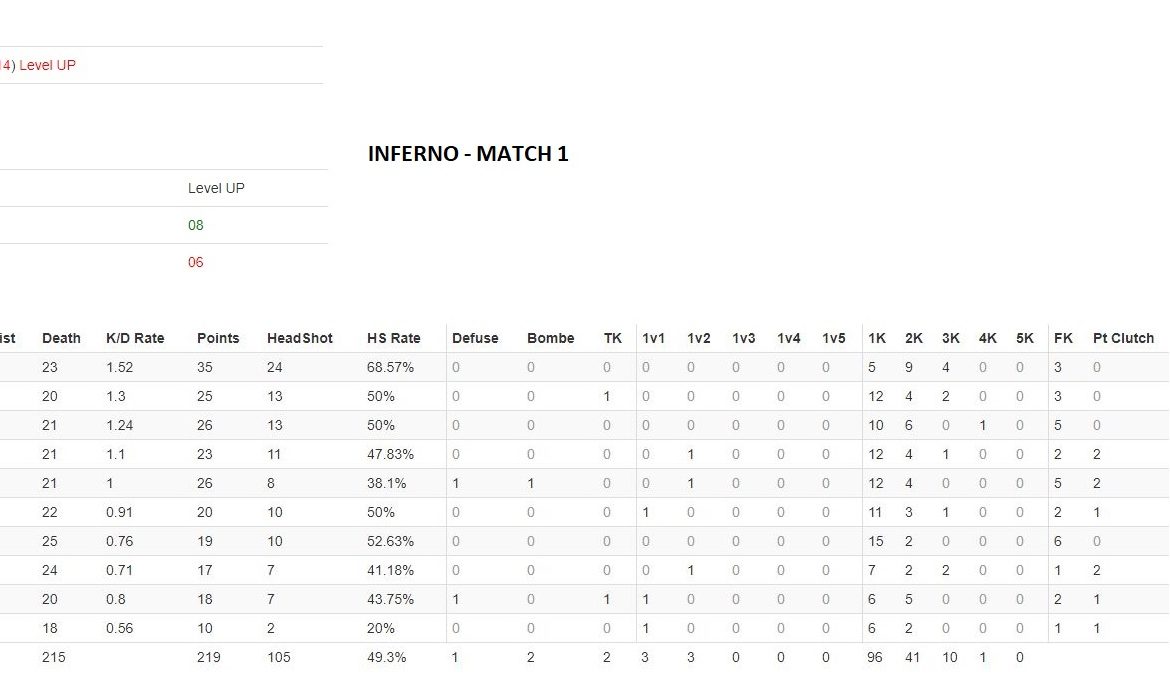Click the HS Rate column header
Image resolution: width=1170 pixels, height=689 pixels.
click(x=394, y=338)
